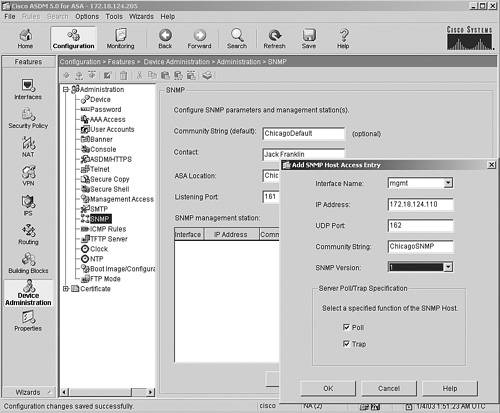Open the Wizards menu
This screenshot has height=413, width=500.
tap(141, 16)
